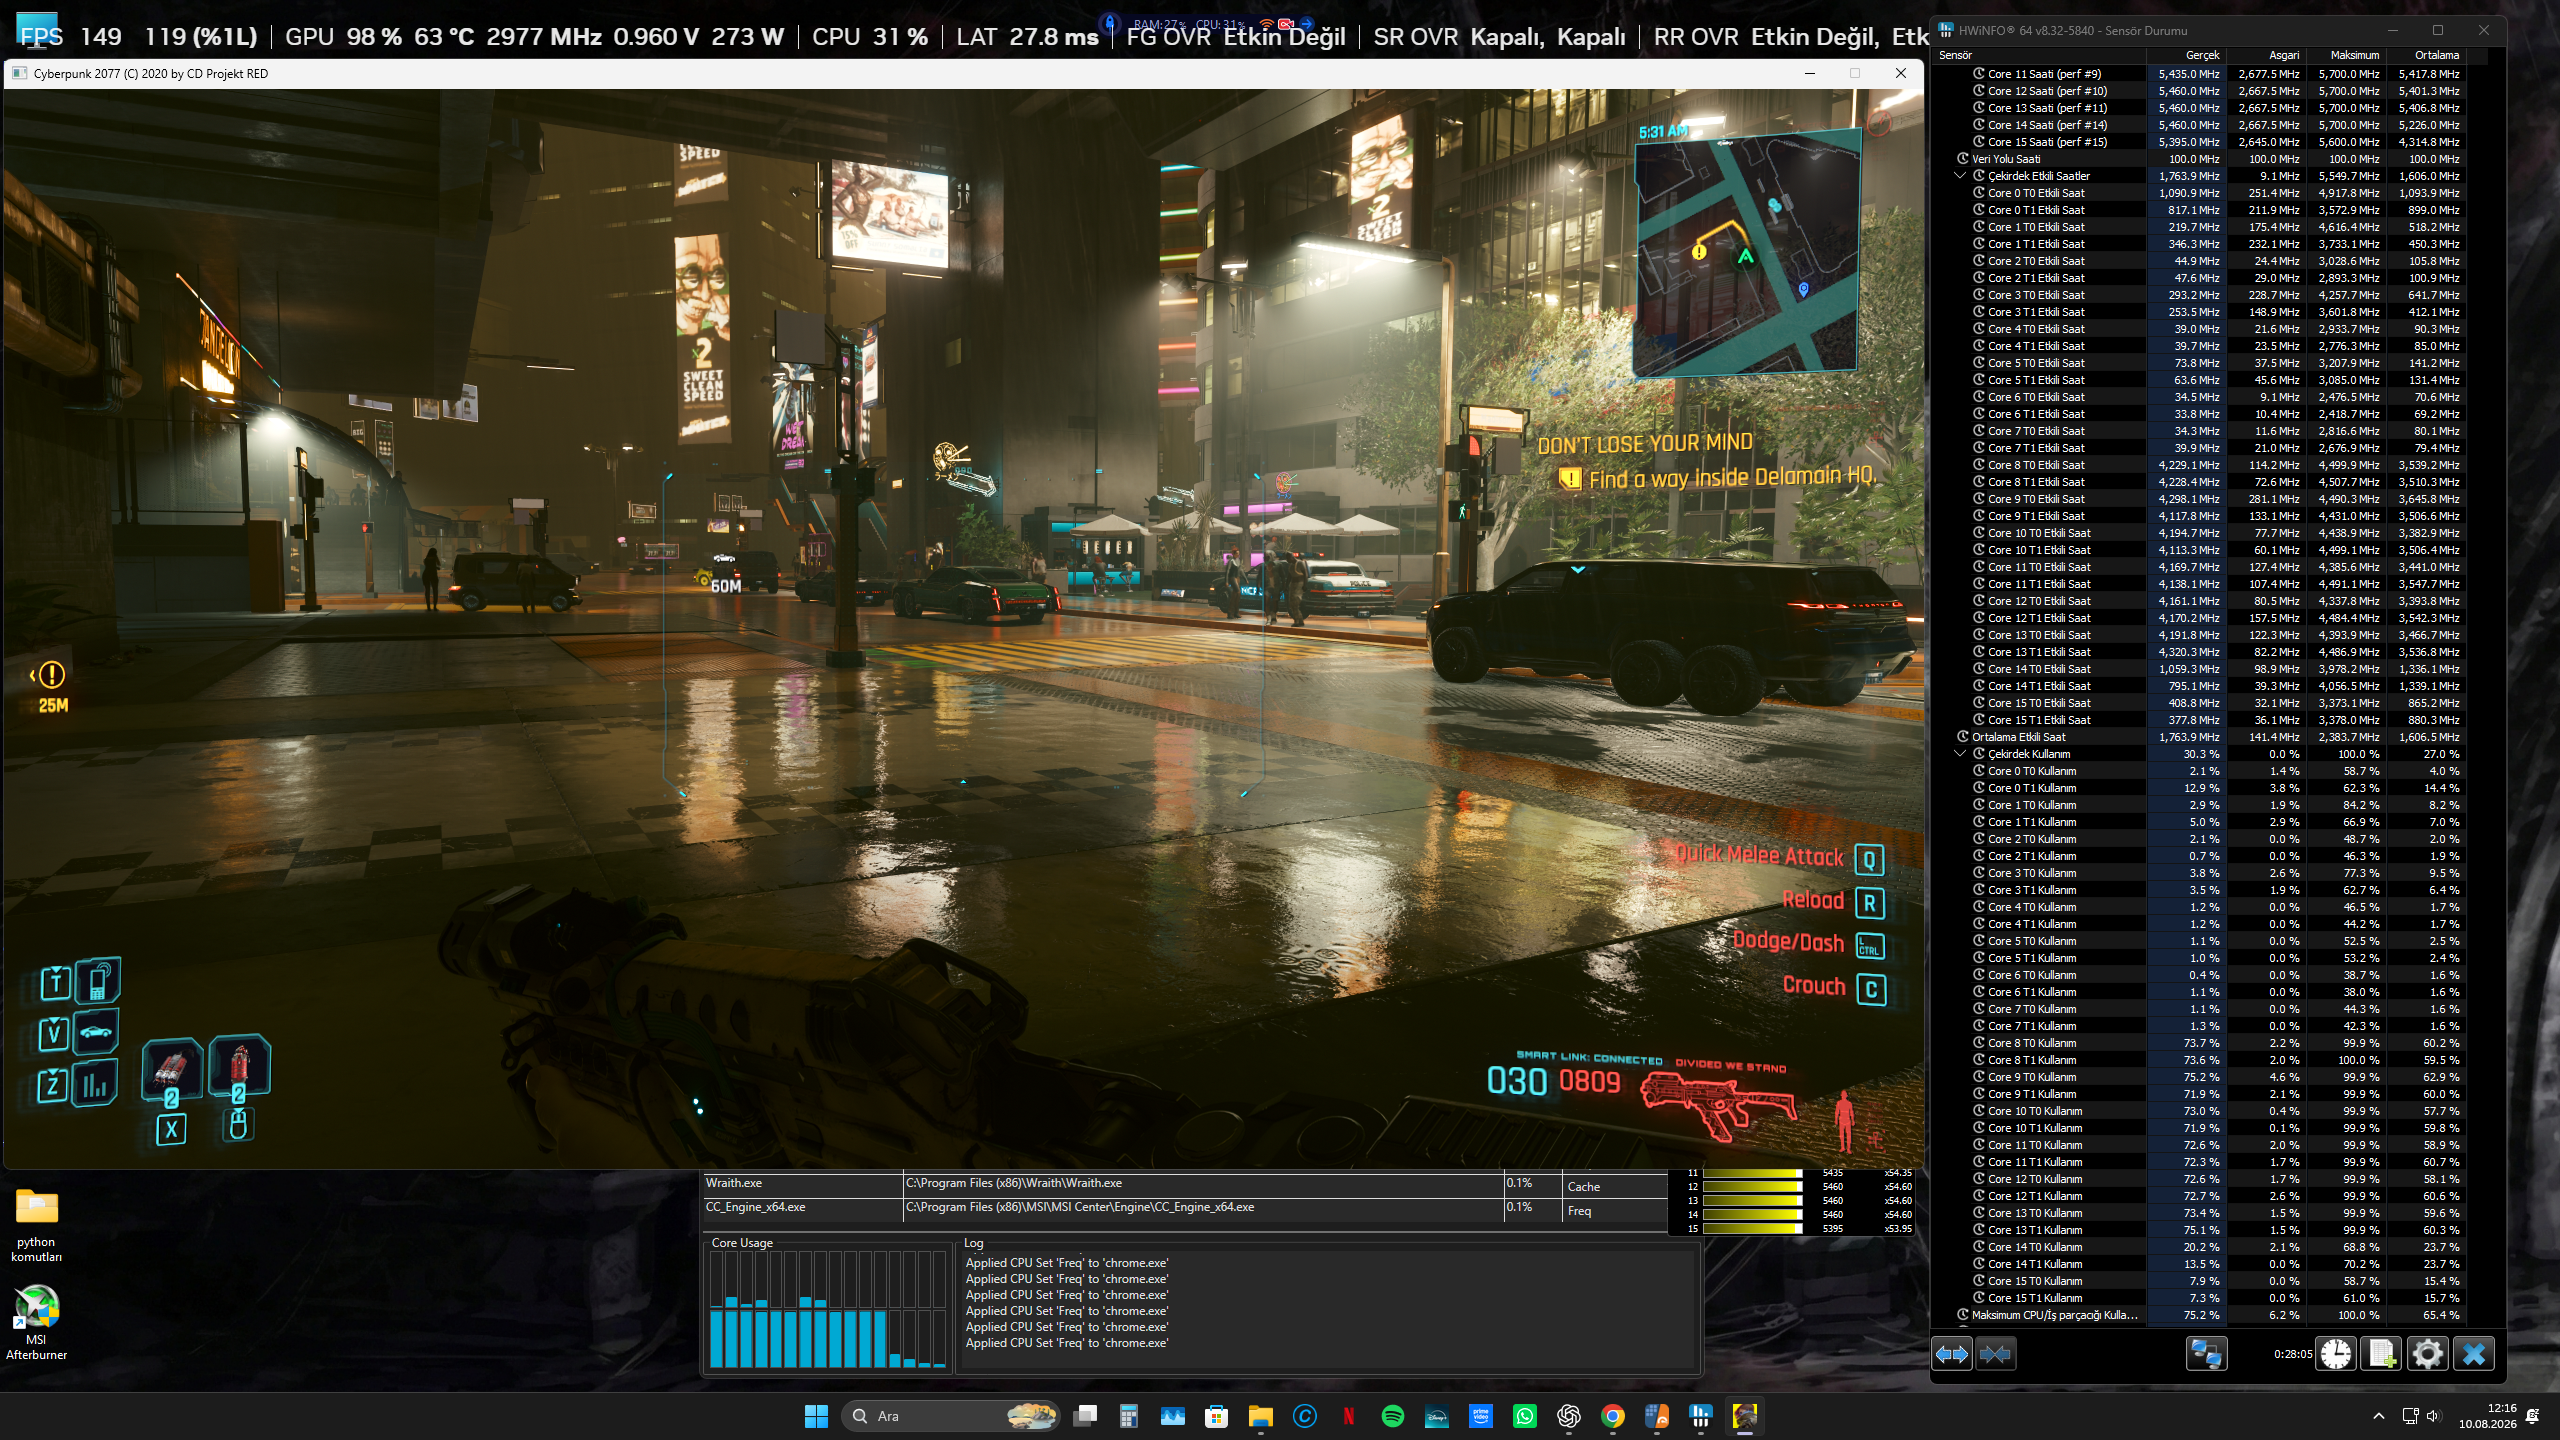Click the Freq label in the background window
Screen dimensions: 2560x1440
(1579, 1211)
